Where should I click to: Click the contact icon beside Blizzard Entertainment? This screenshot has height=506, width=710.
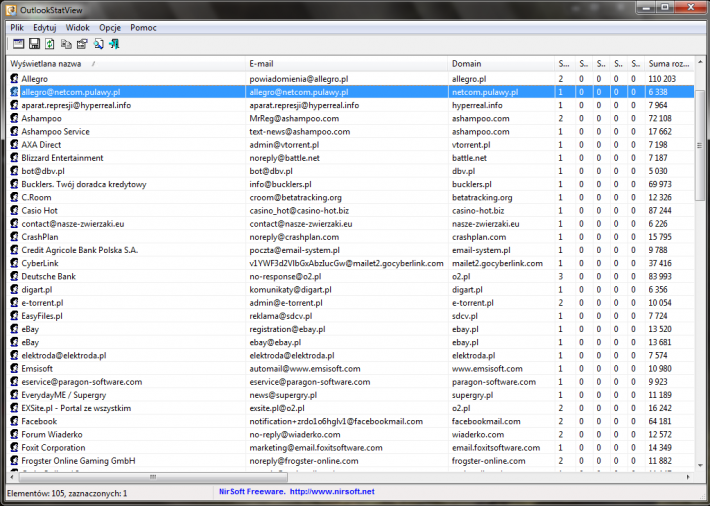pos(14,158)
